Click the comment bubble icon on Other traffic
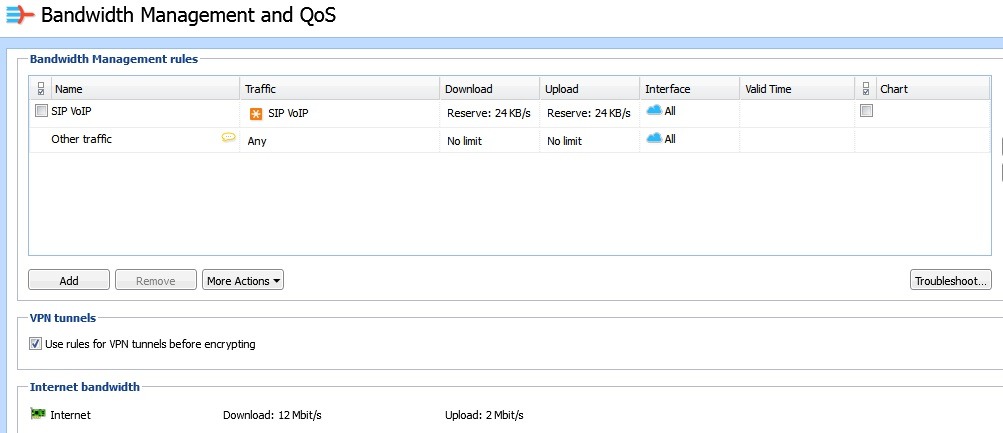The height and width of the screenshot is (433, 1003). [x=228, y=138]
